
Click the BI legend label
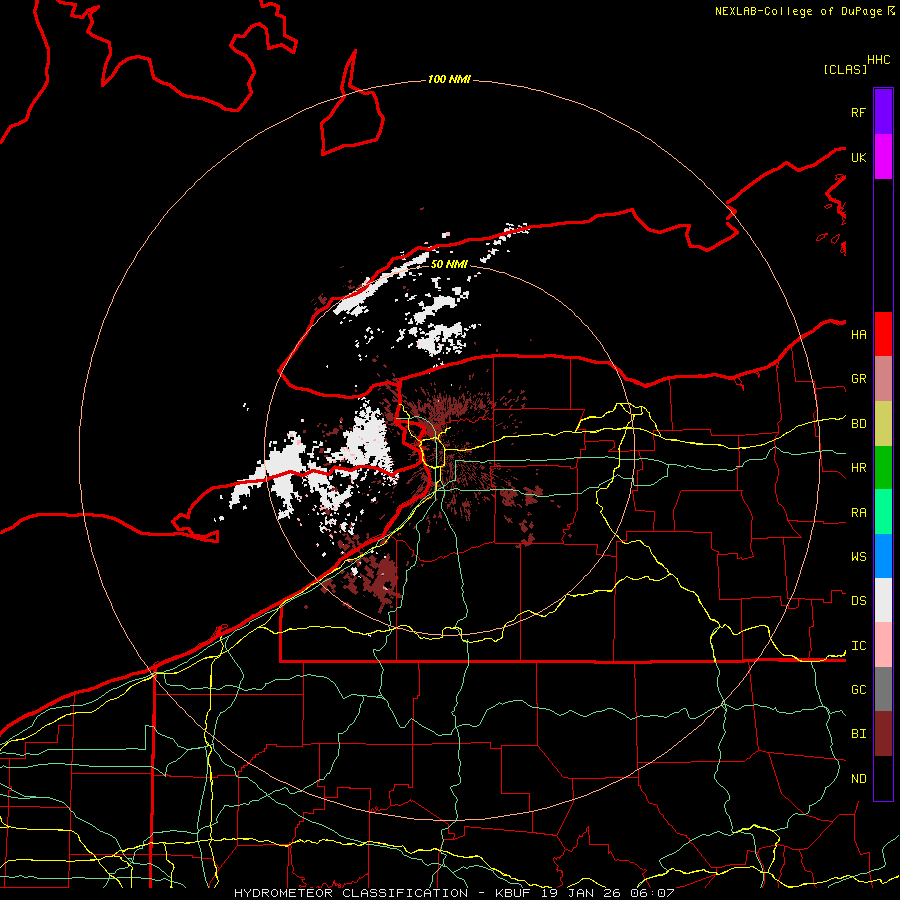click(x=858, y=734)
